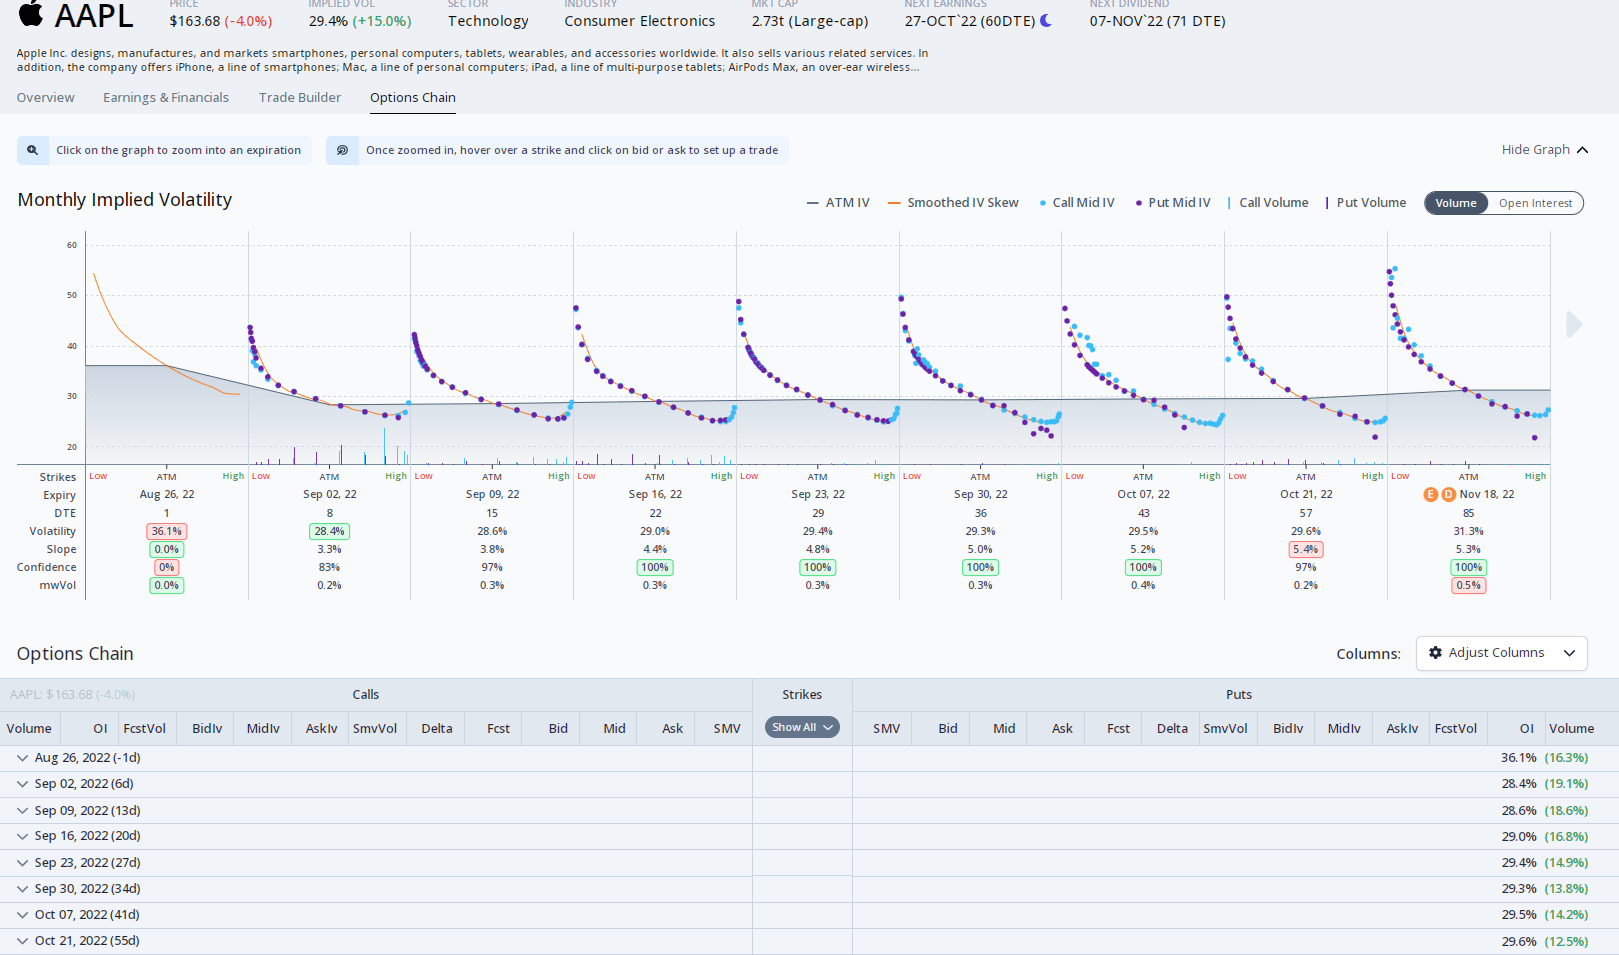This screenshot has height=955, width=1619.
Task: Click the chat bubble hint icon
Action: (x=342, y=150)
